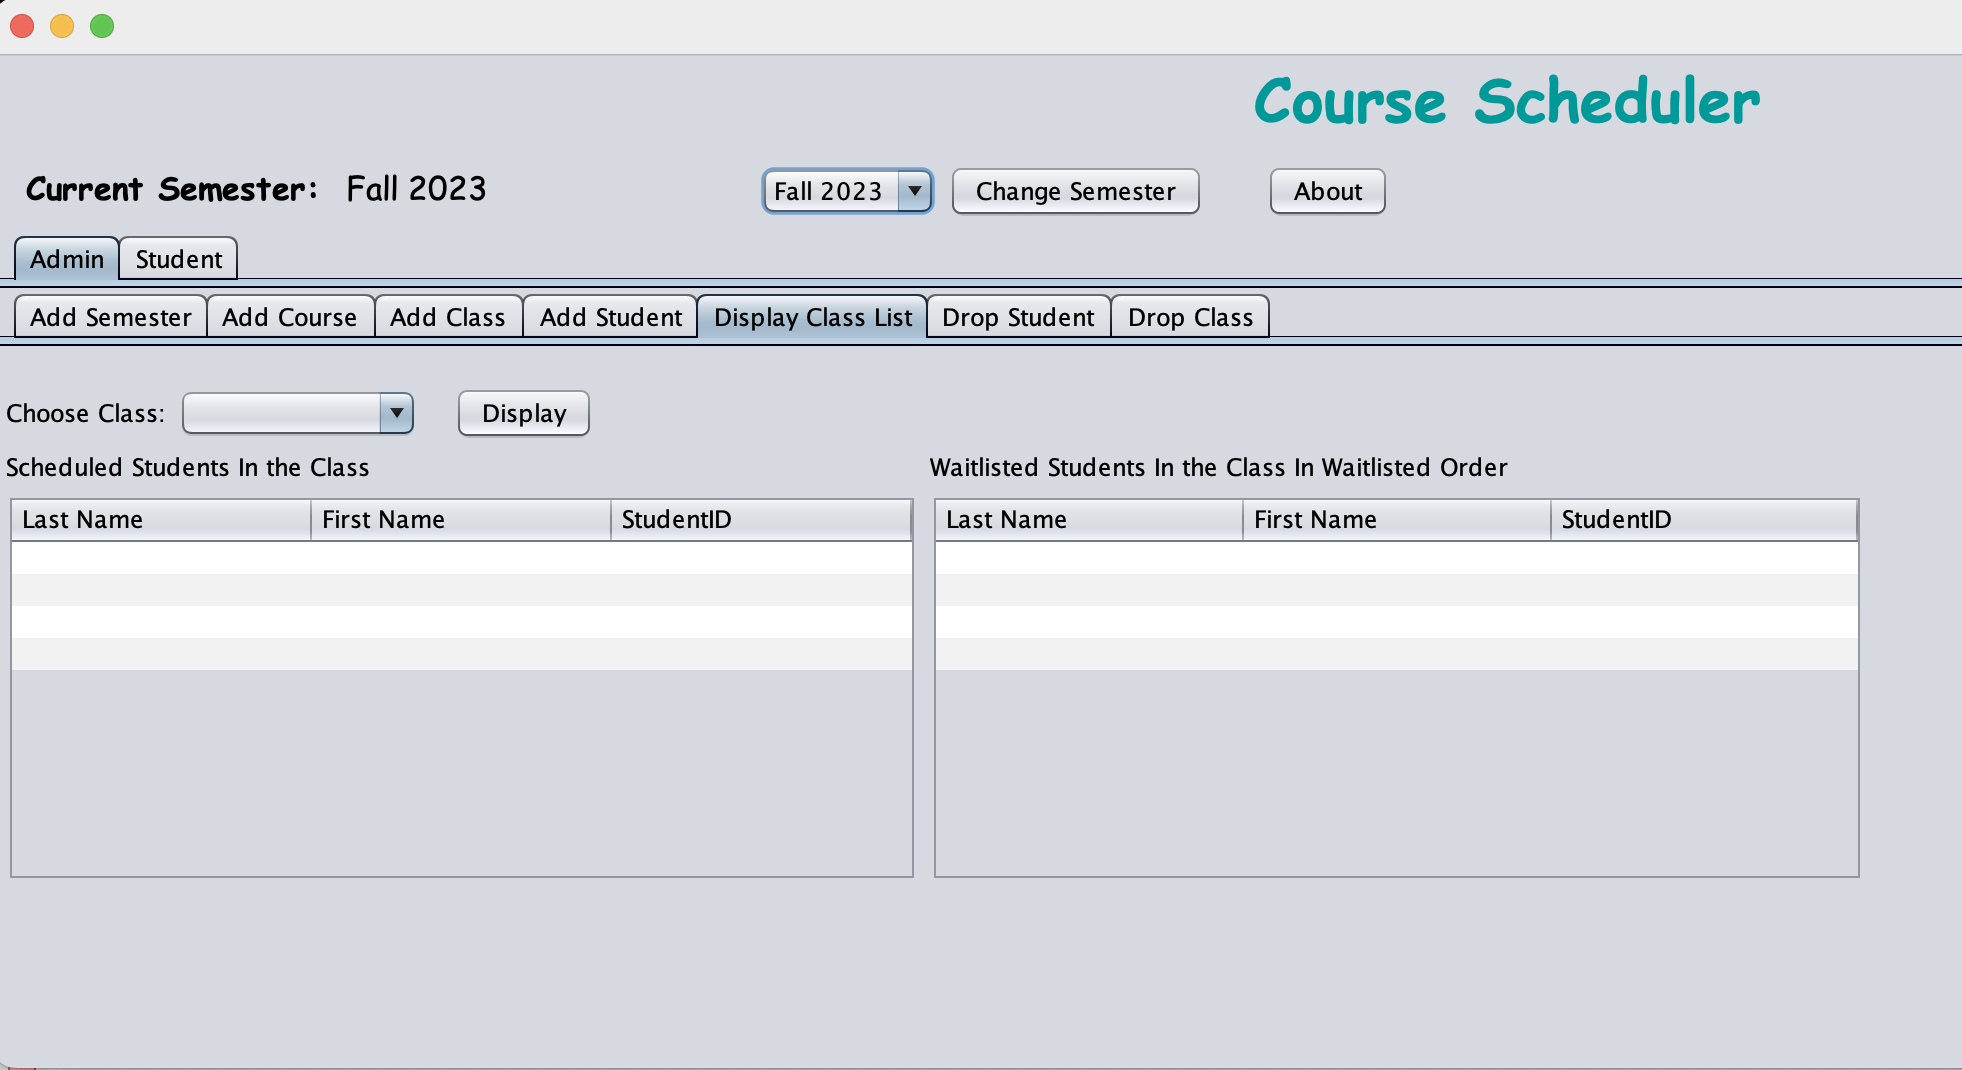Go to the Add Course tab
The image size is (1962, 1070).
tap(289, 317)
